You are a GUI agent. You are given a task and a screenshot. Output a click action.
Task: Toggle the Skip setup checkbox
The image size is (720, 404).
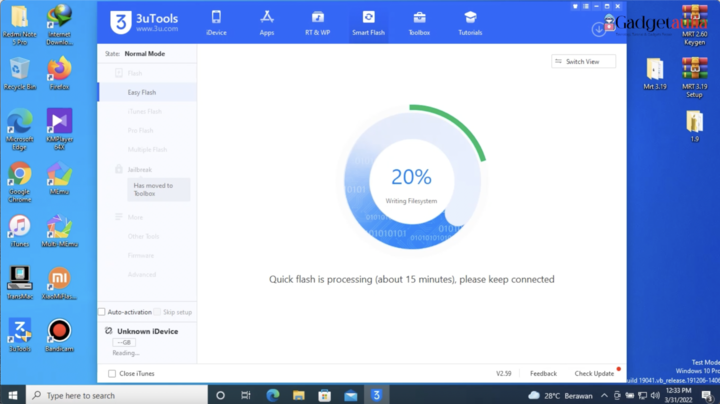pos(157,312)
